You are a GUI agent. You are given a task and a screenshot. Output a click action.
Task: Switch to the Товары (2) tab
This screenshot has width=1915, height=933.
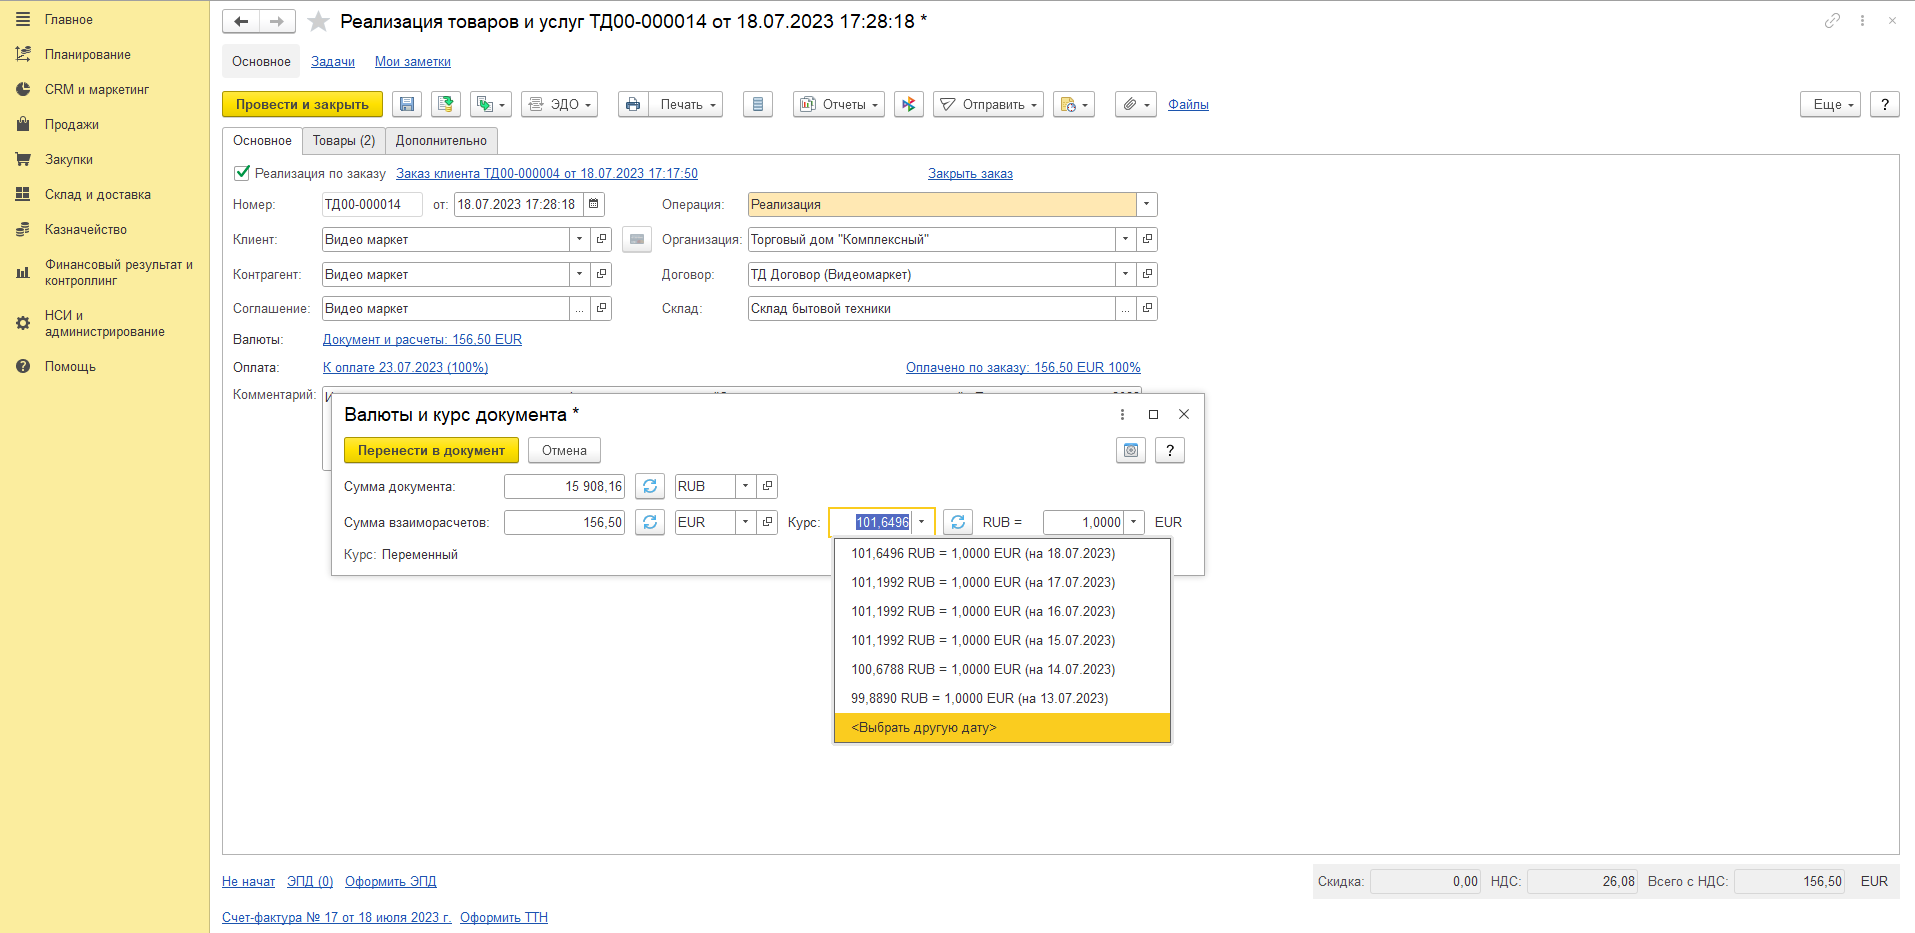344,141
